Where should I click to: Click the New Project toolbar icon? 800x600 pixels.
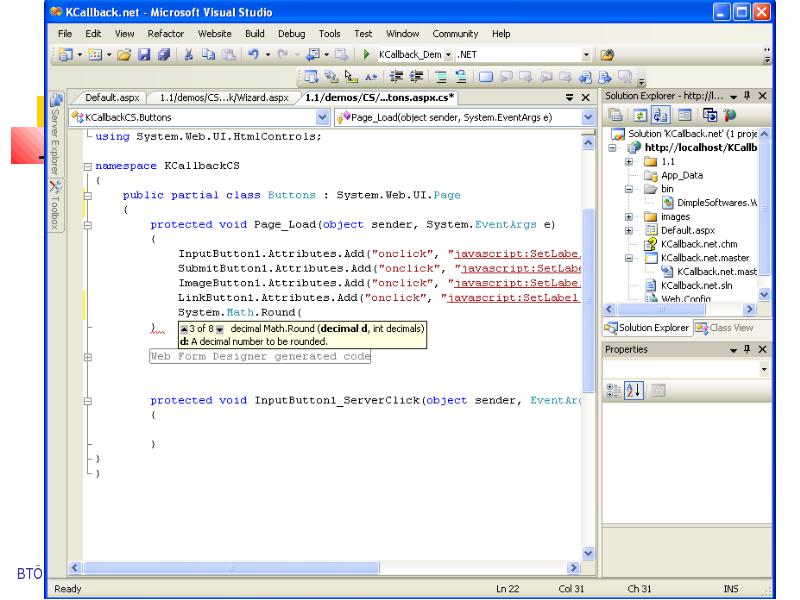click(66, 55)
